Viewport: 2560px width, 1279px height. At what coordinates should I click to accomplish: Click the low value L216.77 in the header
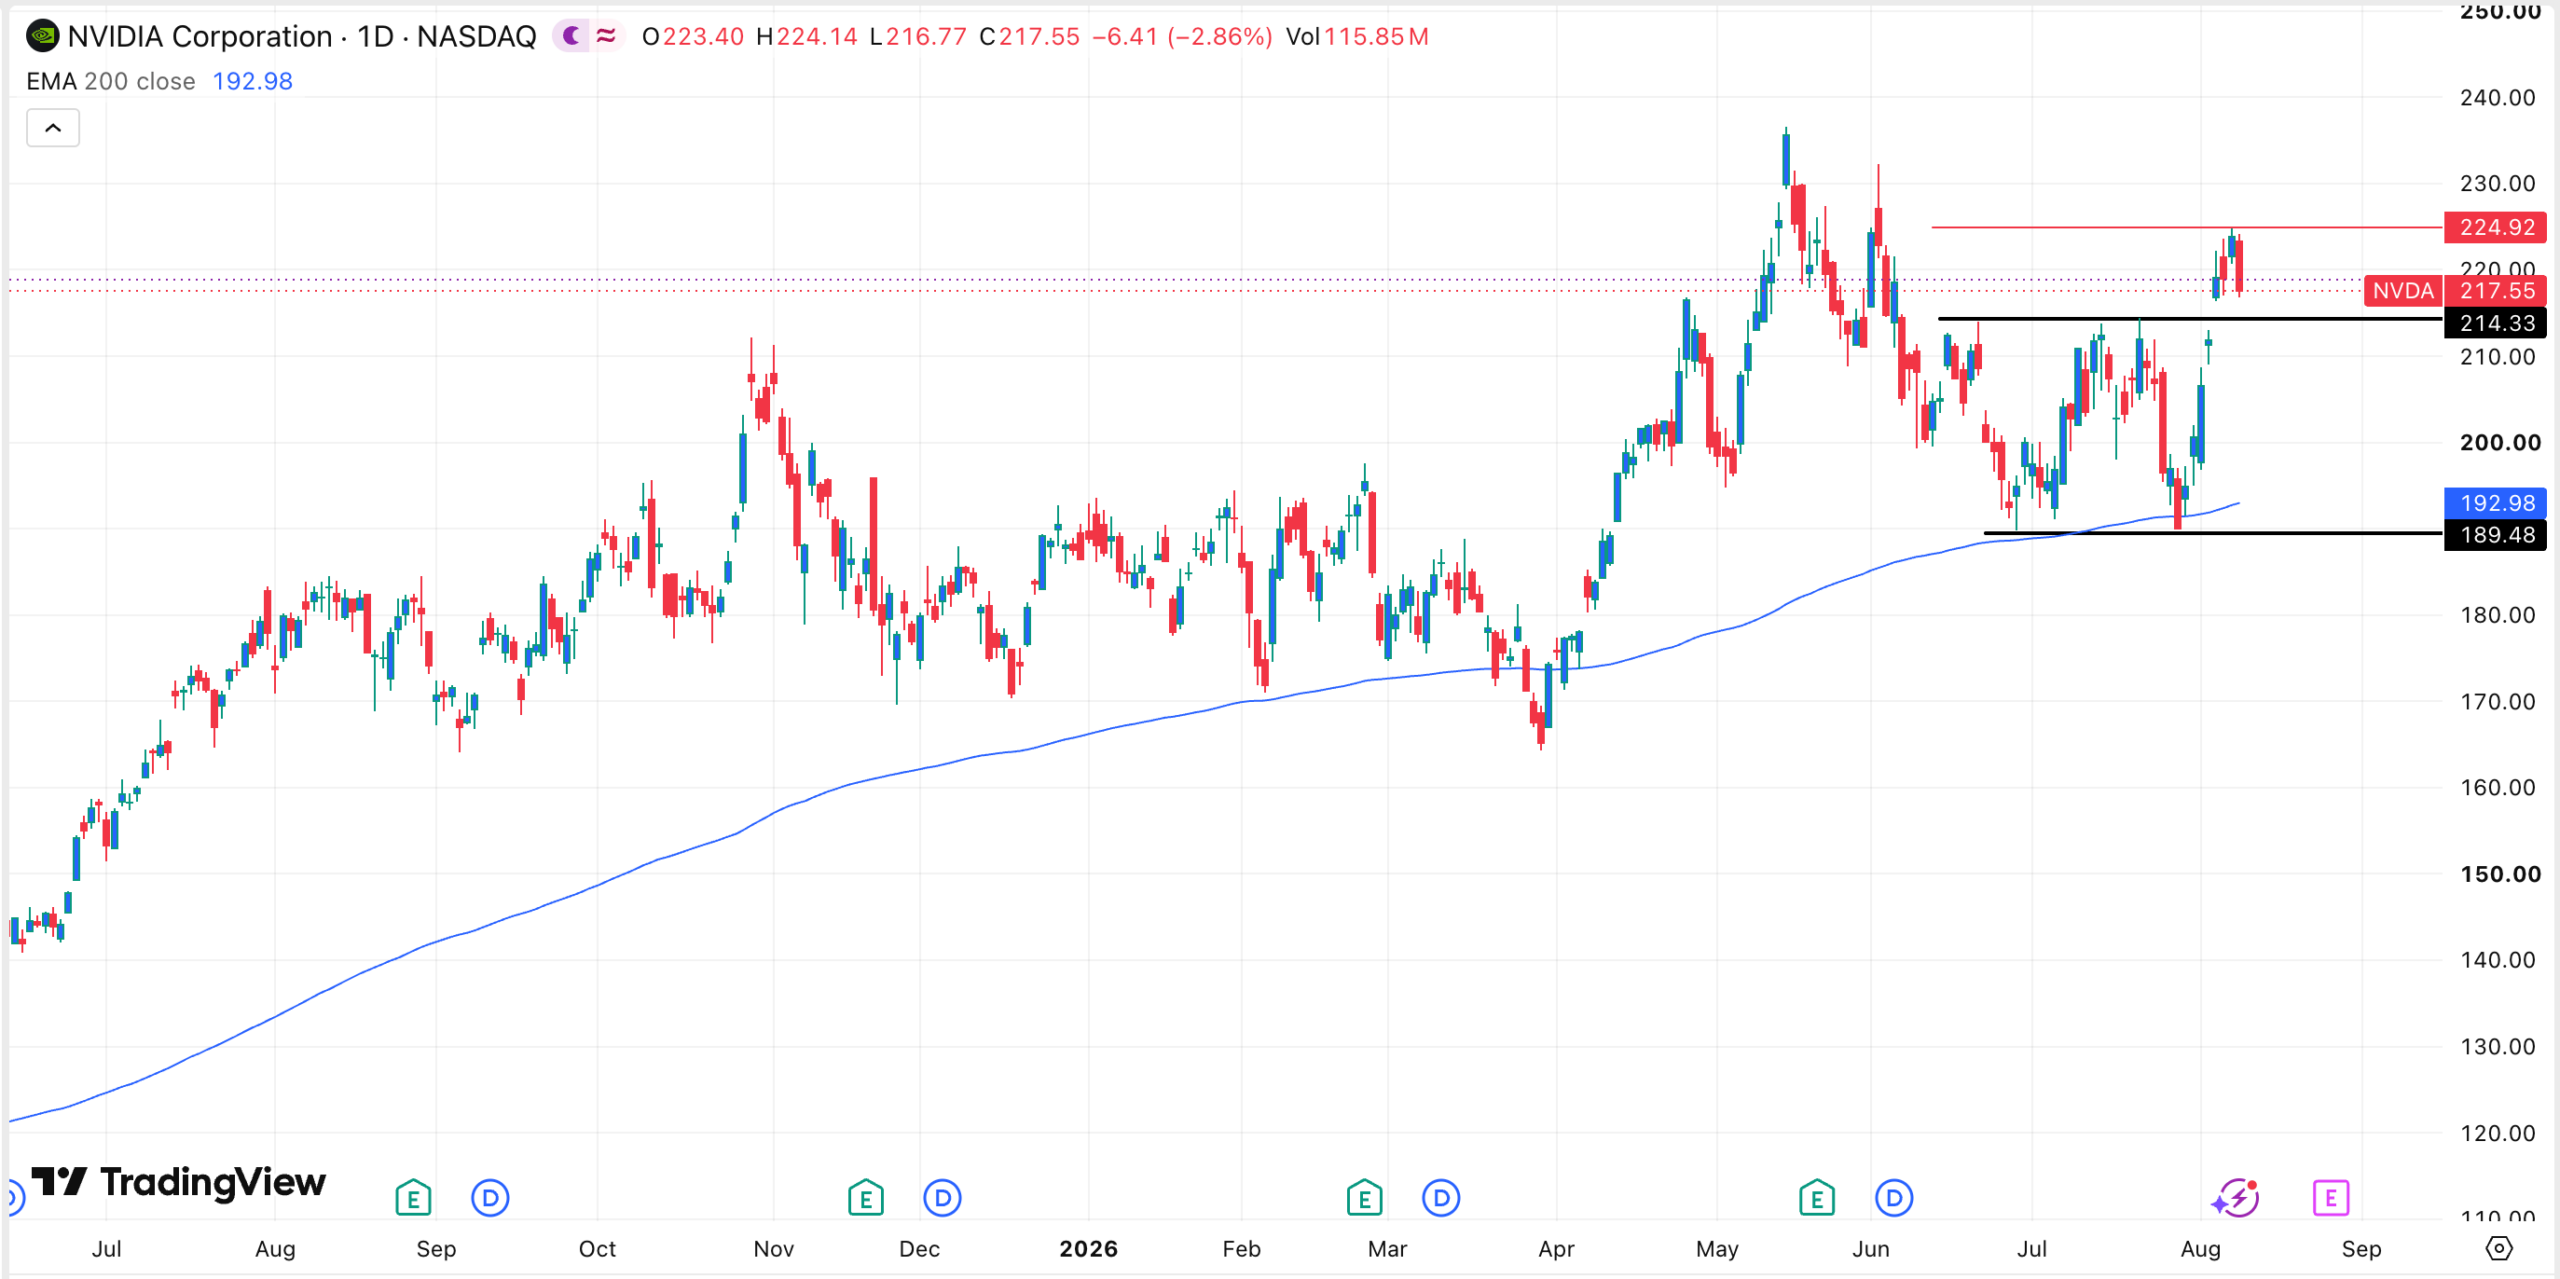coord(918,37)
